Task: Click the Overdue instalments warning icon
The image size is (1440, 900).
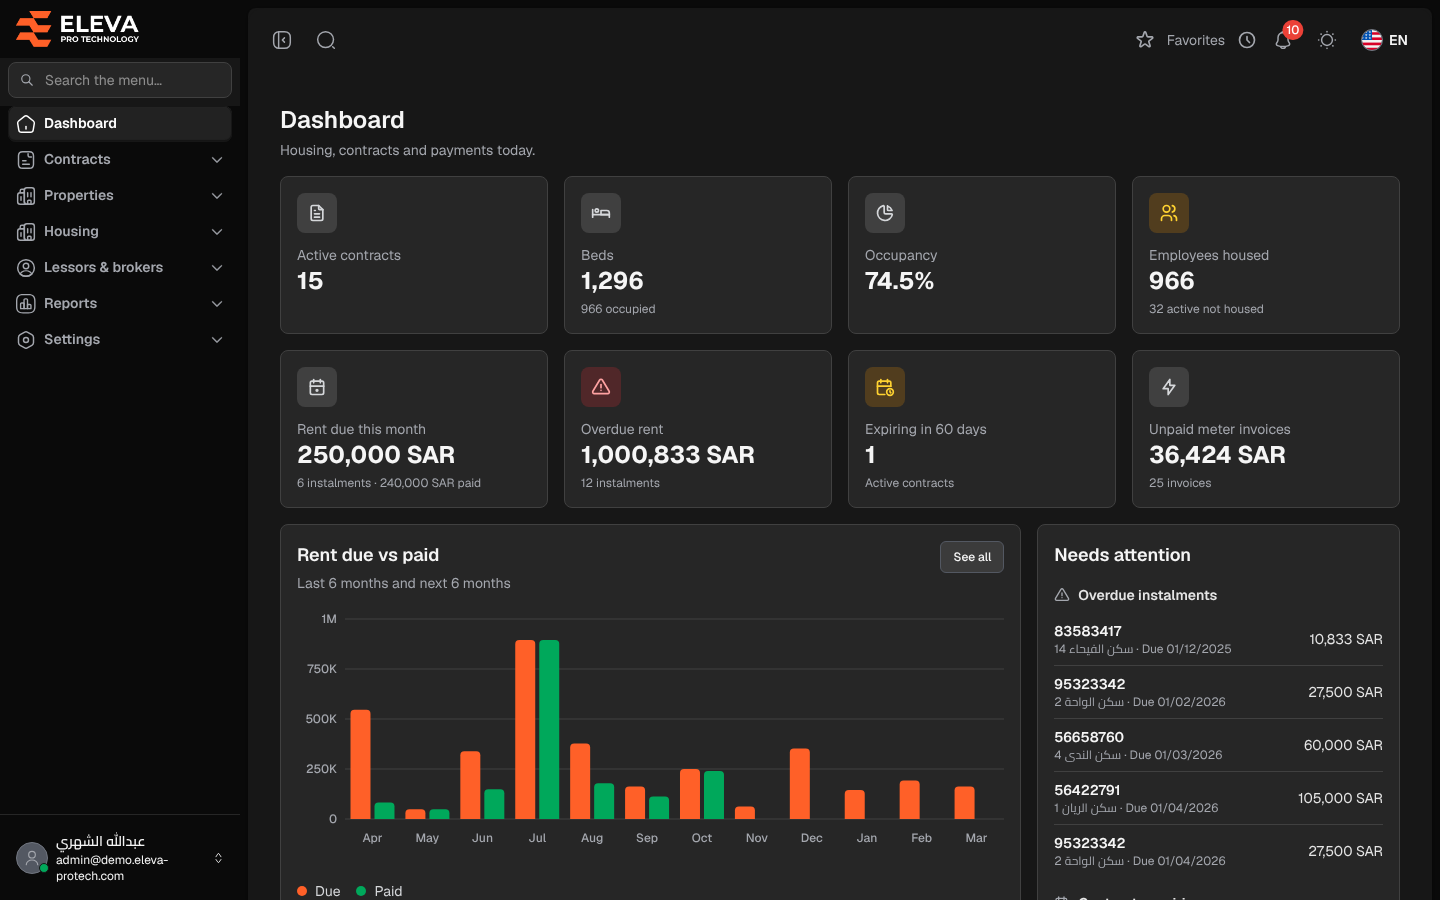Action: pos(1062,595)
